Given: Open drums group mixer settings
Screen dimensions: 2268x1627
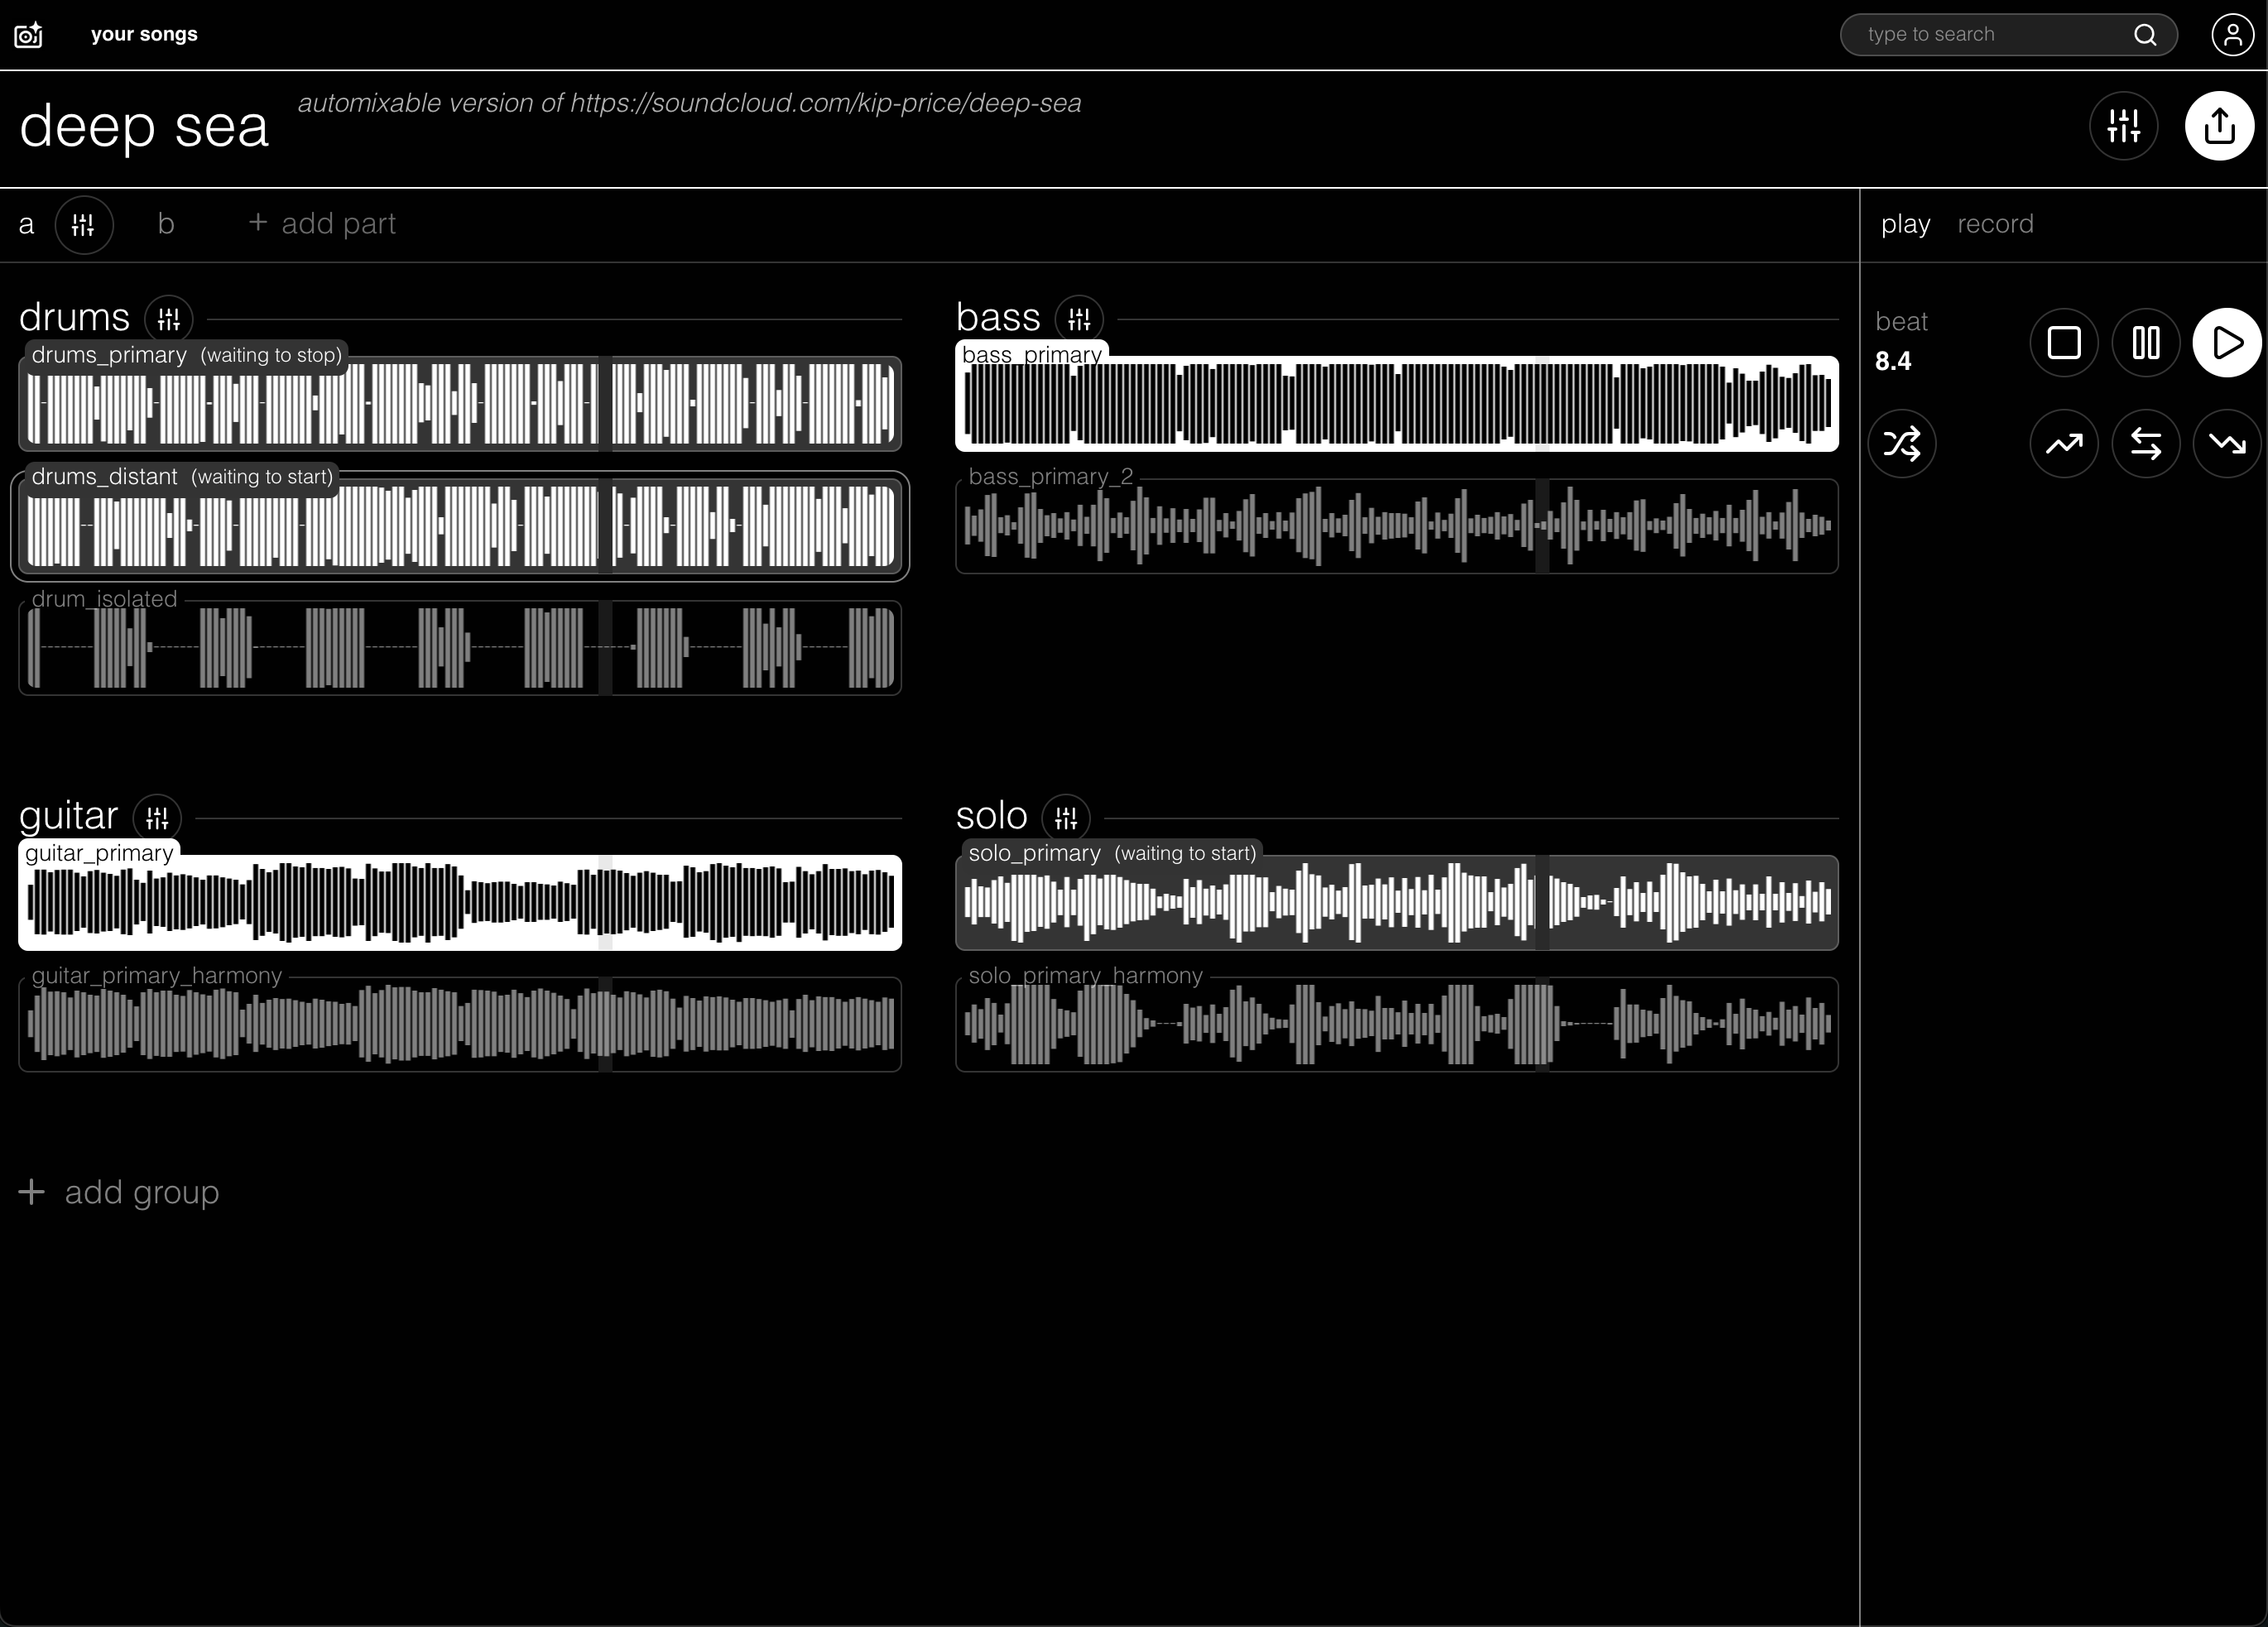Looking at the screenshot, I should tap(168, 319).
